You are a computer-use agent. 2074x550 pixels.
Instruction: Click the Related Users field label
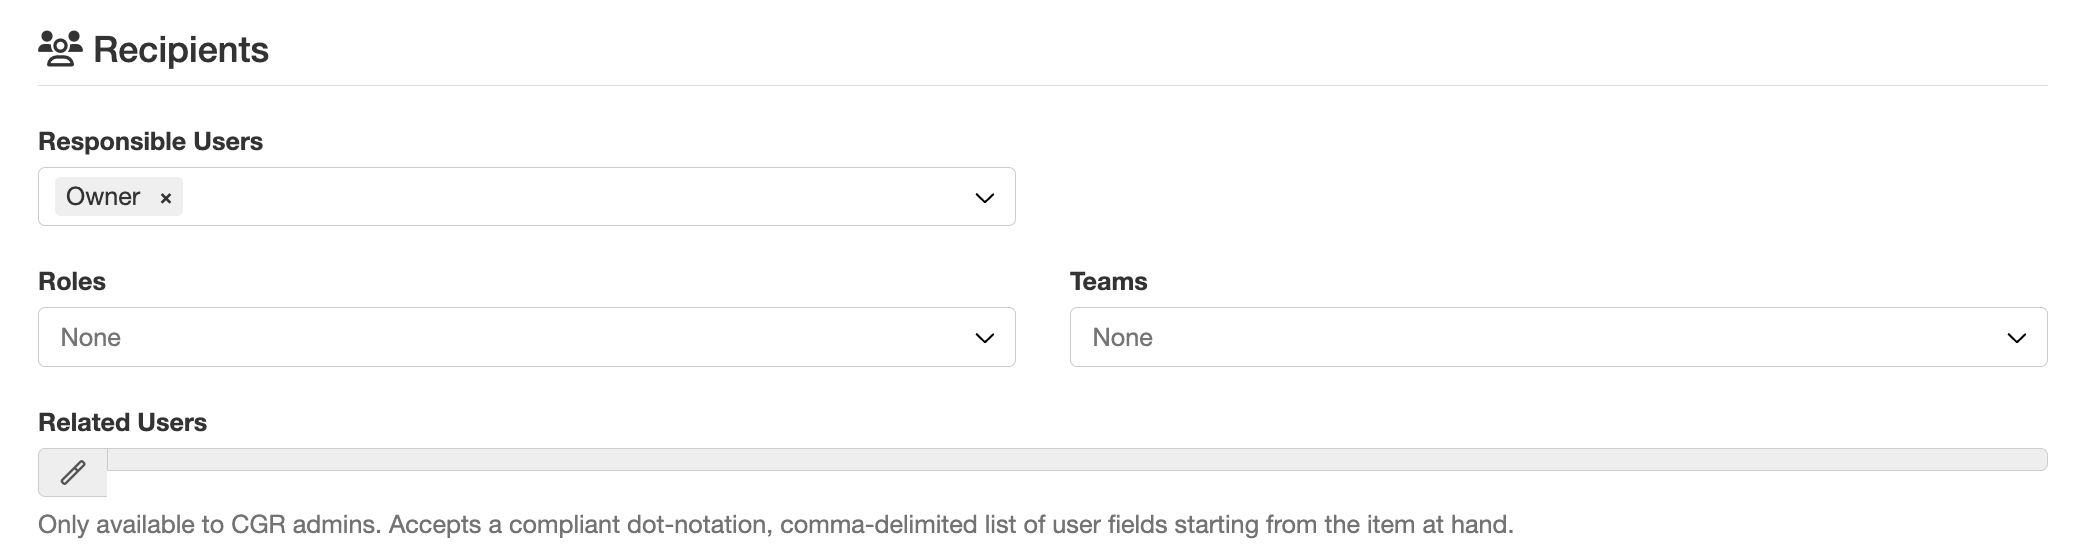[122, 423]
